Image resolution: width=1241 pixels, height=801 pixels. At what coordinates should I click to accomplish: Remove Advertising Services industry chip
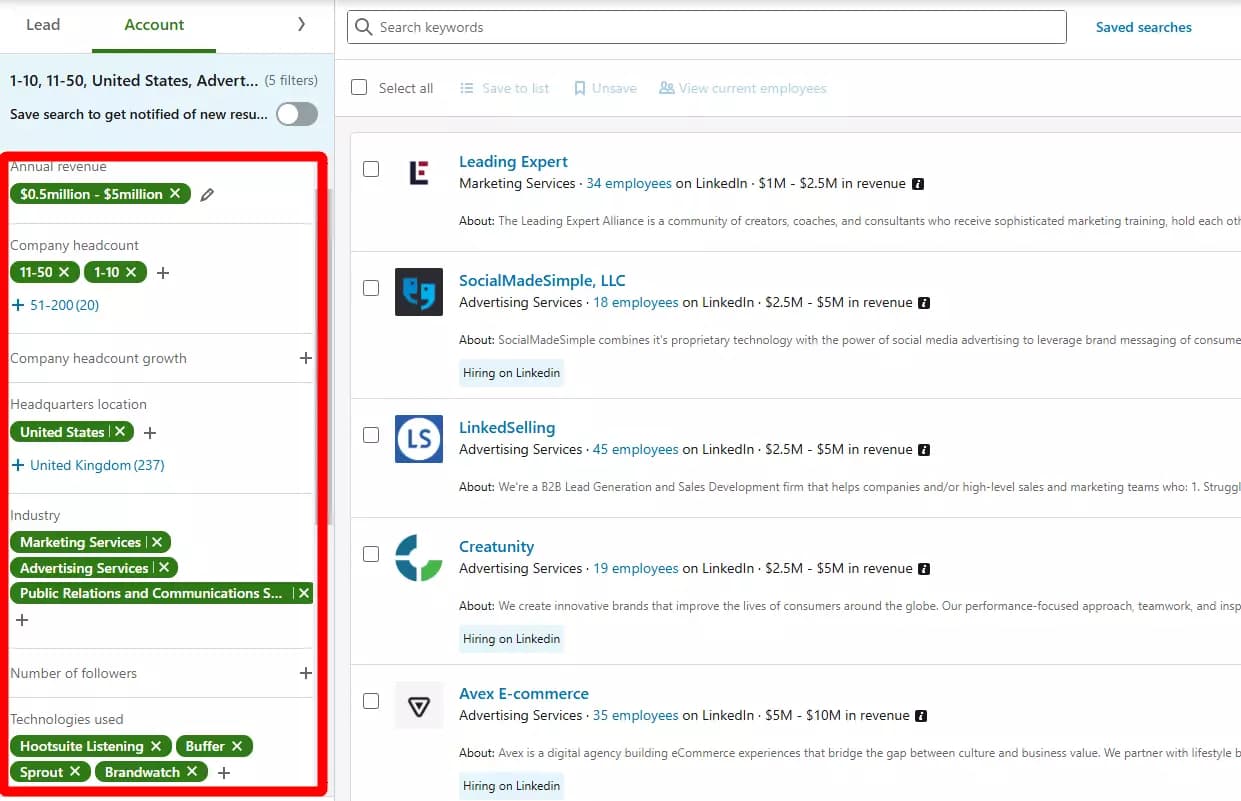tap(164, 568)
